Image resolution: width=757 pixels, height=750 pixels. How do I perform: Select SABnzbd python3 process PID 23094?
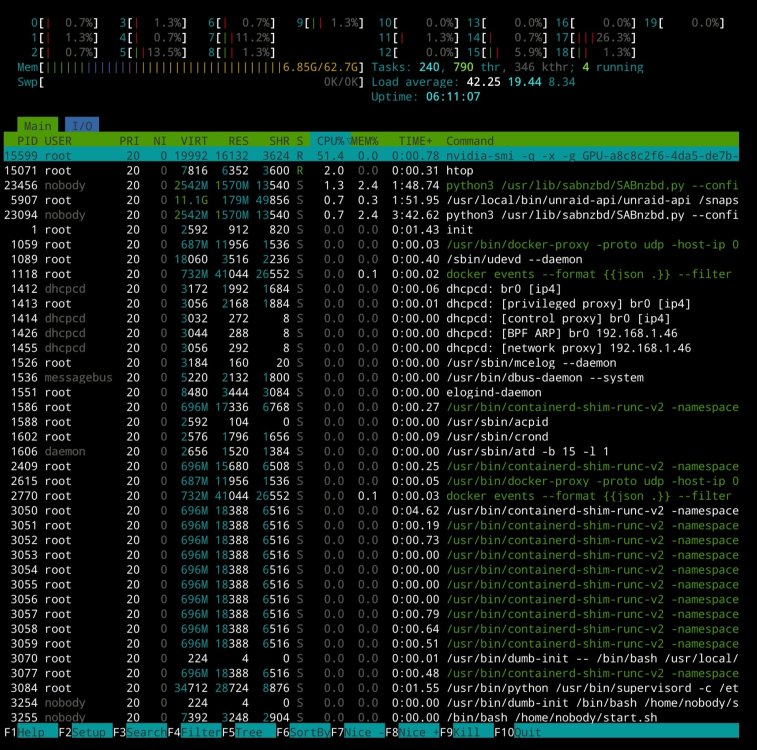pyautogui.click(x=371, y=215)
